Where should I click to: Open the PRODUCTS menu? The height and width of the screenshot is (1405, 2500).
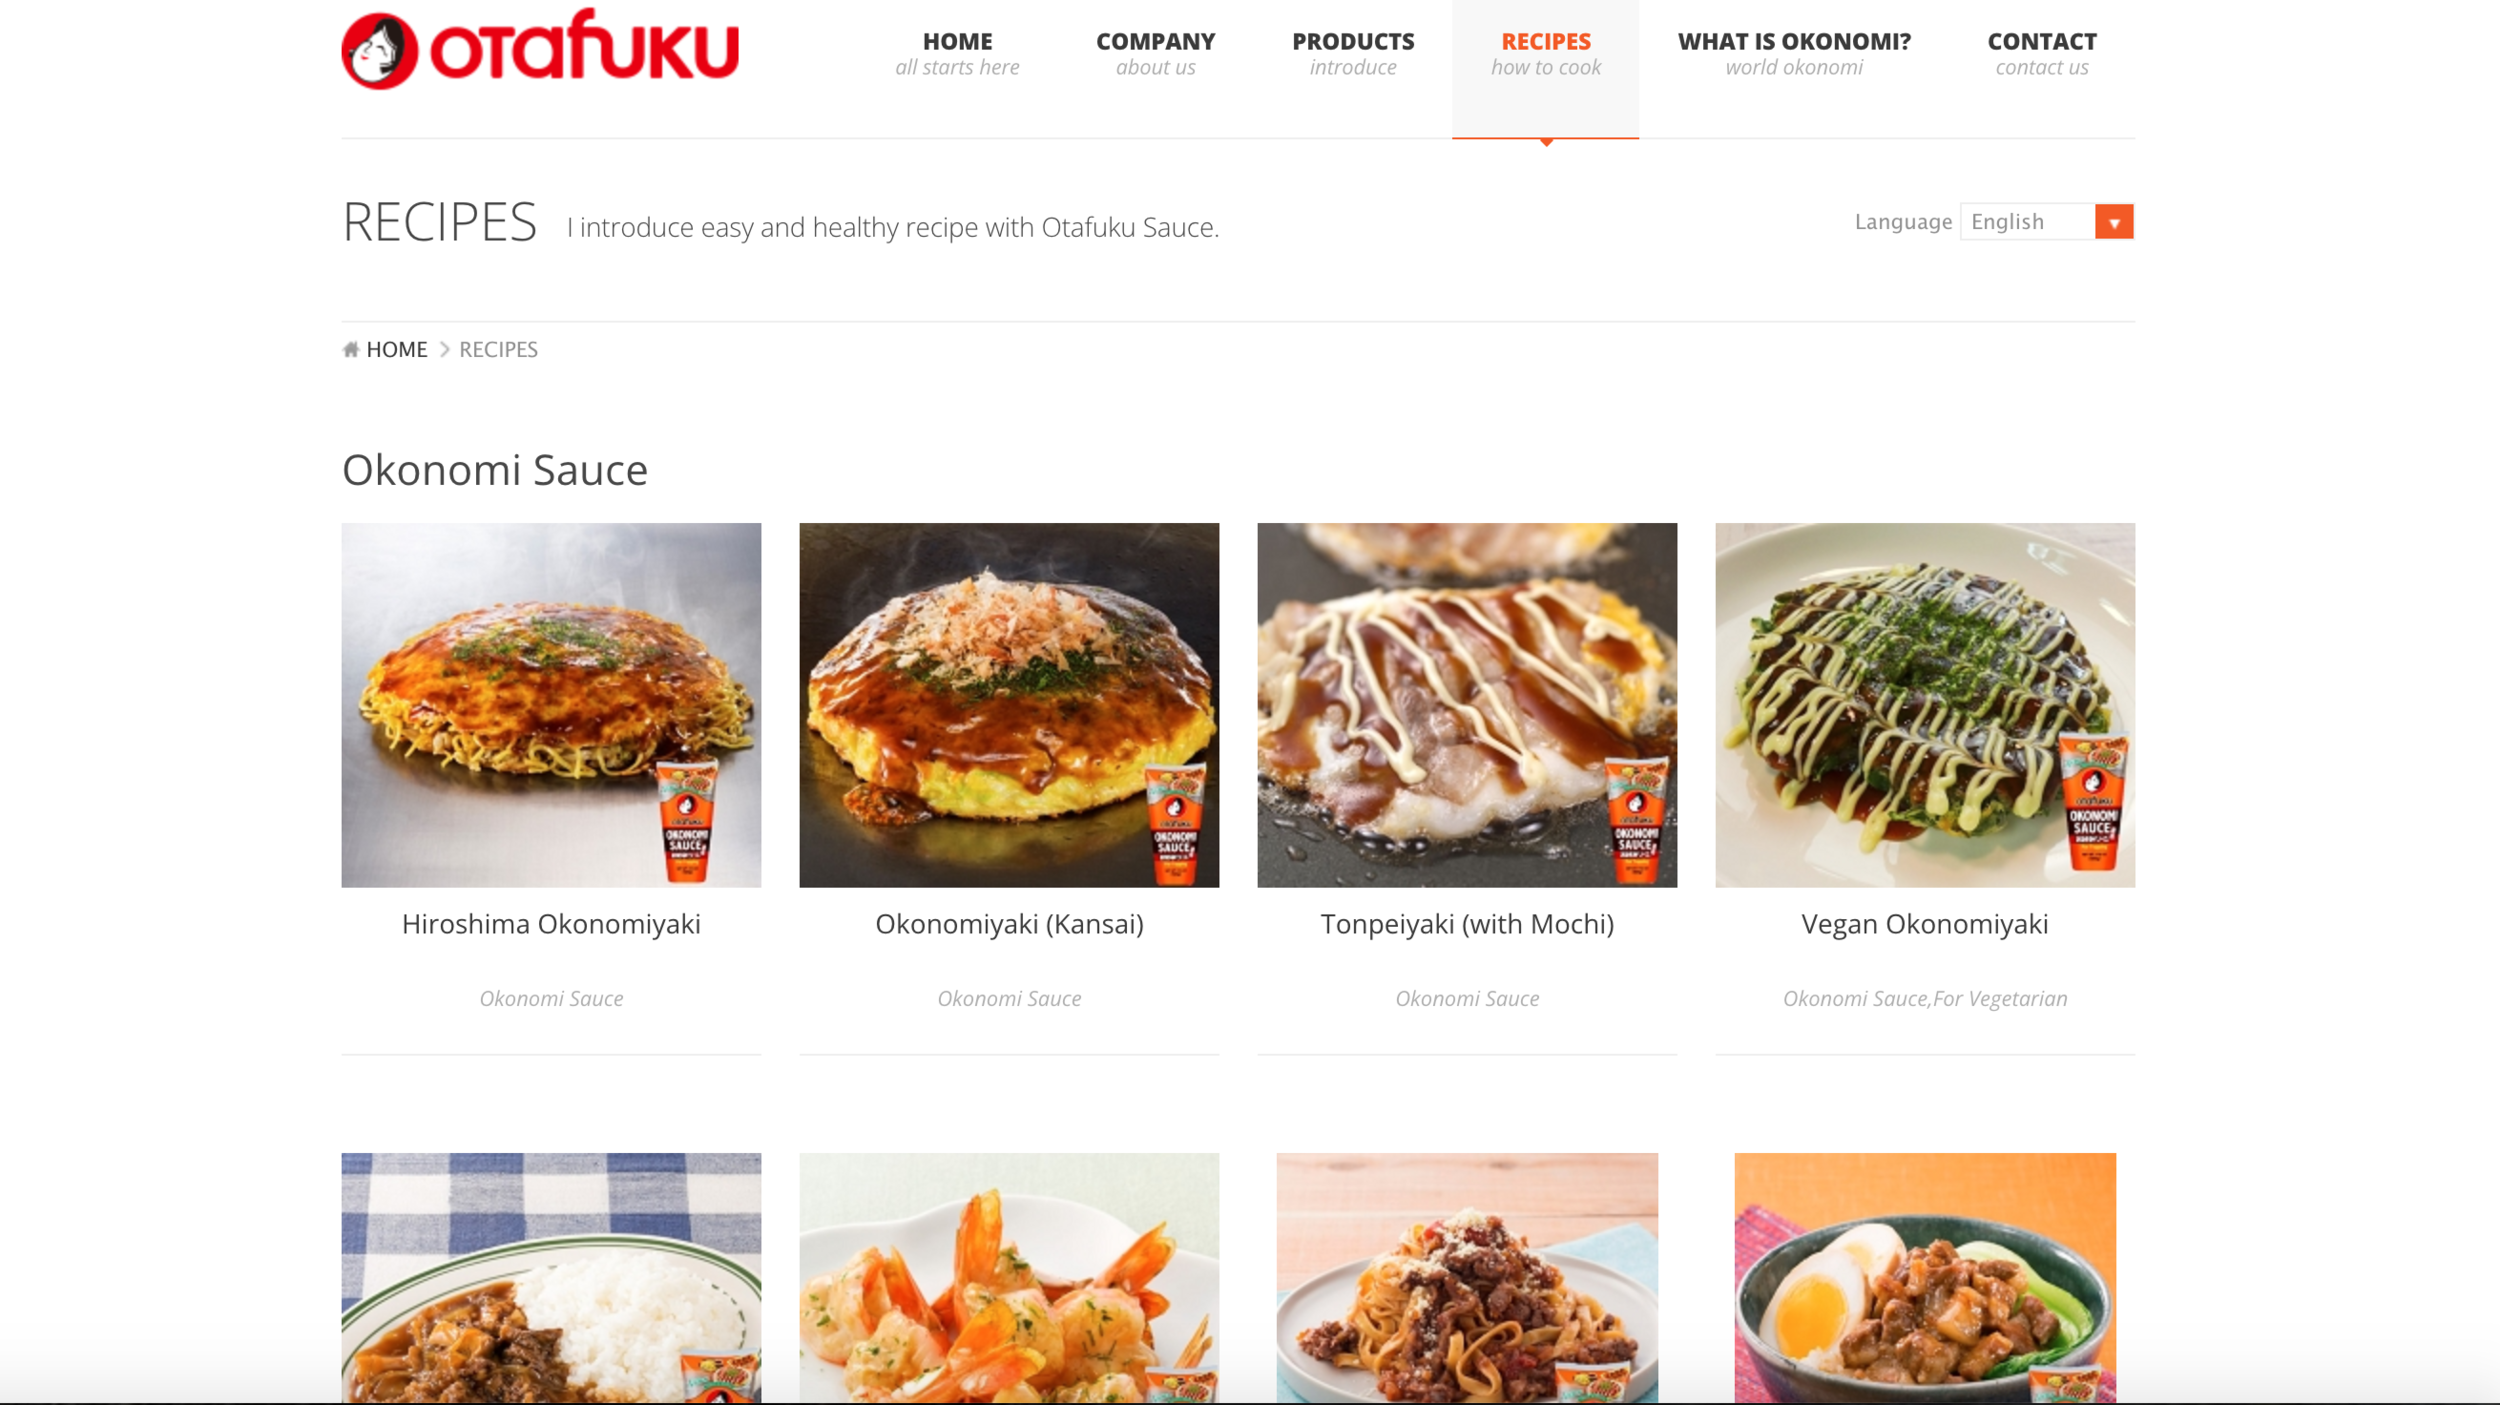tap(1353, 54)
